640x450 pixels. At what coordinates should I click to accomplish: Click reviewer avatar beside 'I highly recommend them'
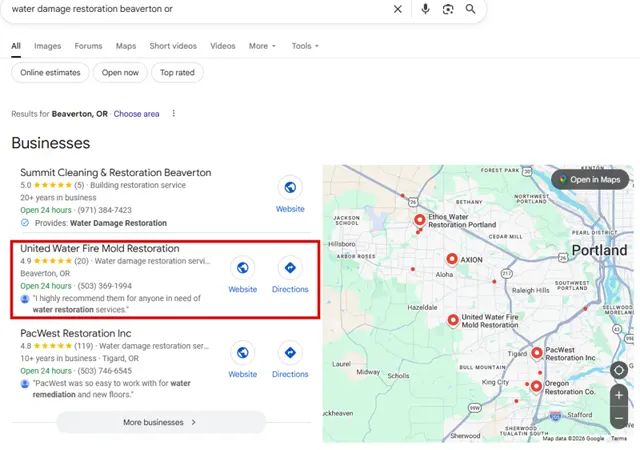pos(25,299)
